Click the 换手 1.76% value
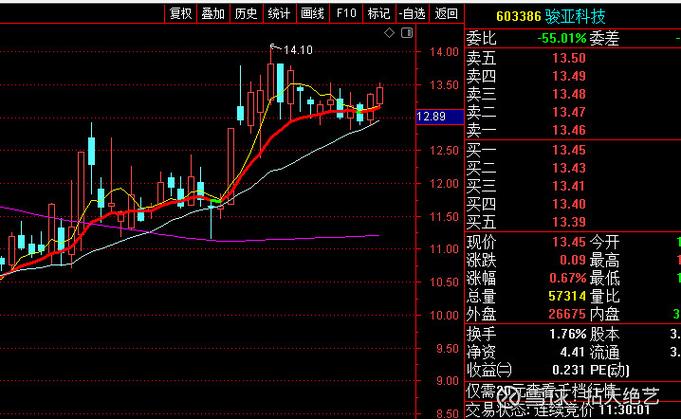The image size is (681, 419). (x=568, y=334)
